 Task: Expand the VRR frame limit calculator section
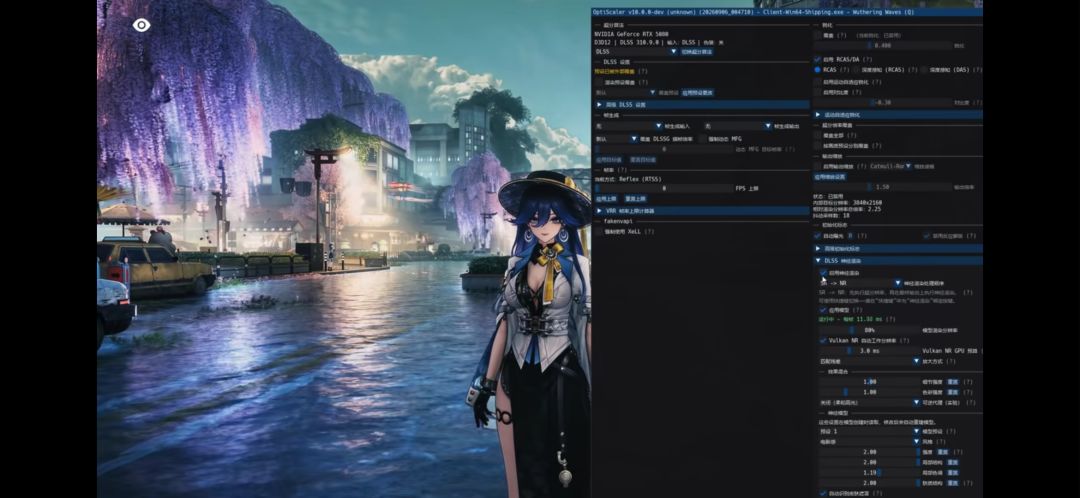point(702,211)
